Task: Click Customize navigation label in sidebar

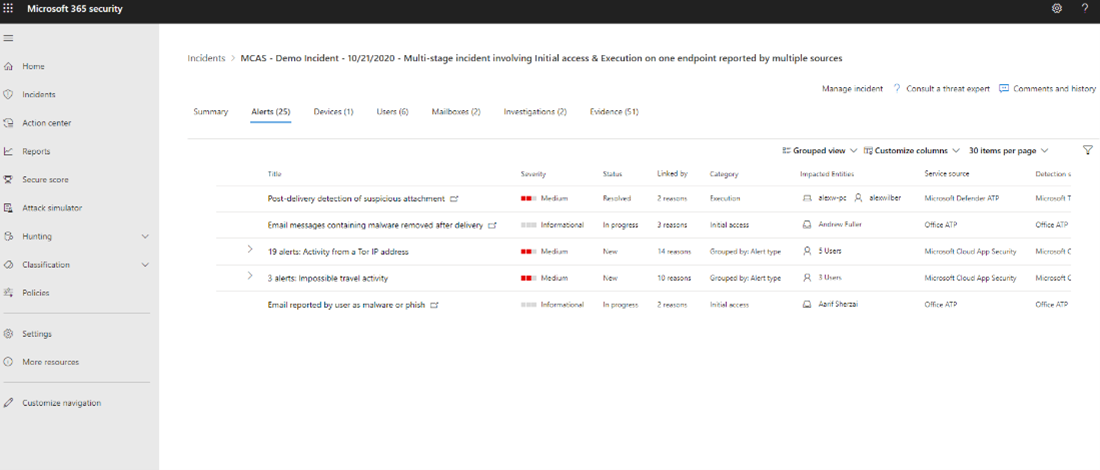Action: [x=62, y=403]
